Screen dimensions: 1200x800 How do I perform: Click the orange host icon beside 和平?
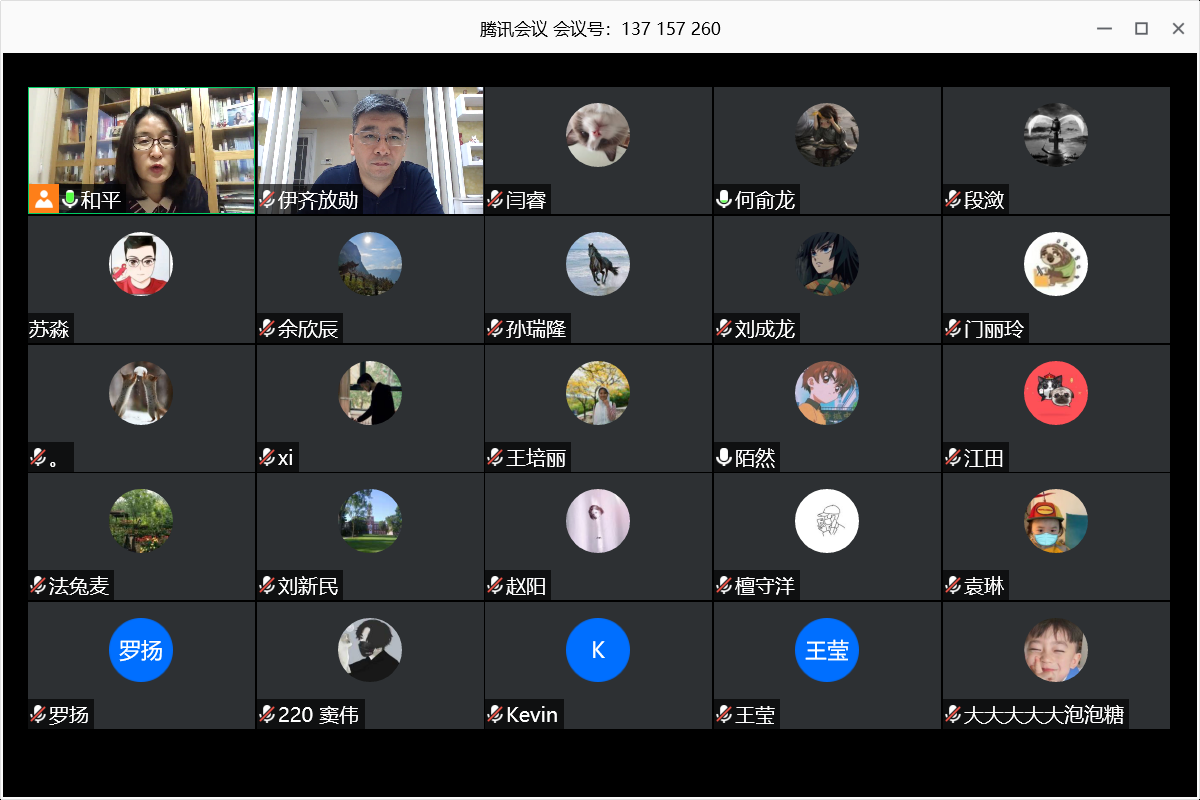point(44,199)
